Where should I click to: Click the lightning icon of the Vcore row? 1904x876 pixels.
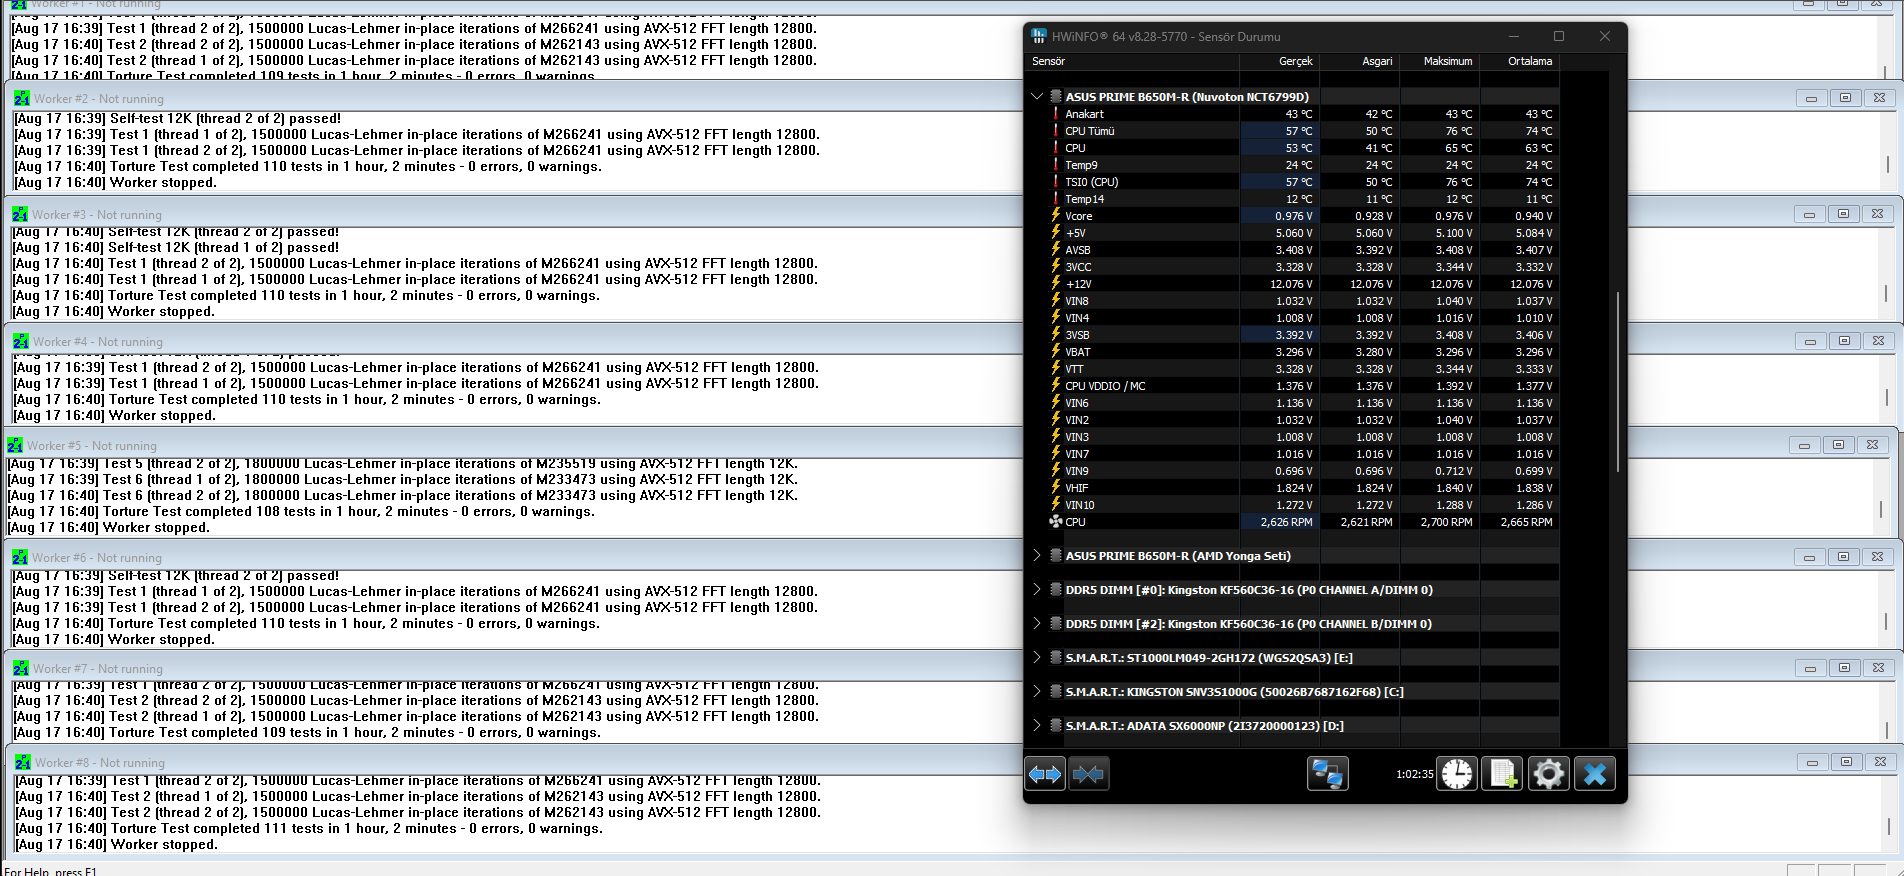1055,215
